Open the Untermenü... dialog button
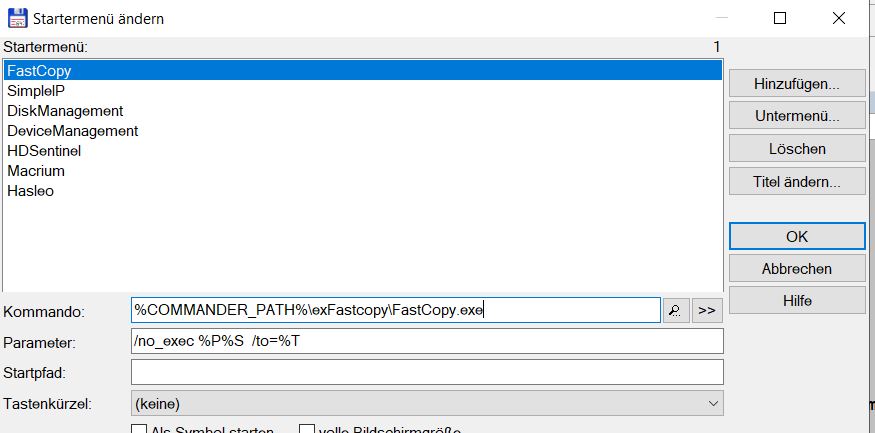Image resolution: width=875 pixels, height=433 pixels. pos(797,117)
